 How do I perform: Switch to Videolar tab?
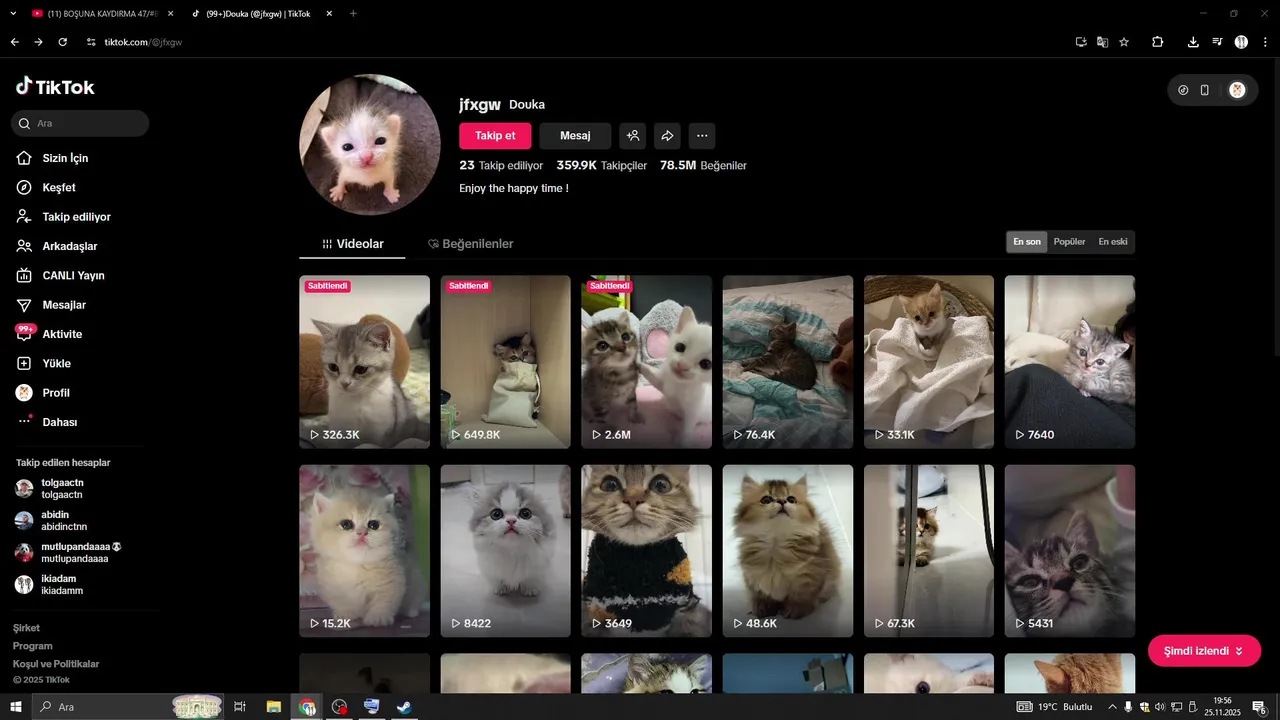(x=352, y=244)
